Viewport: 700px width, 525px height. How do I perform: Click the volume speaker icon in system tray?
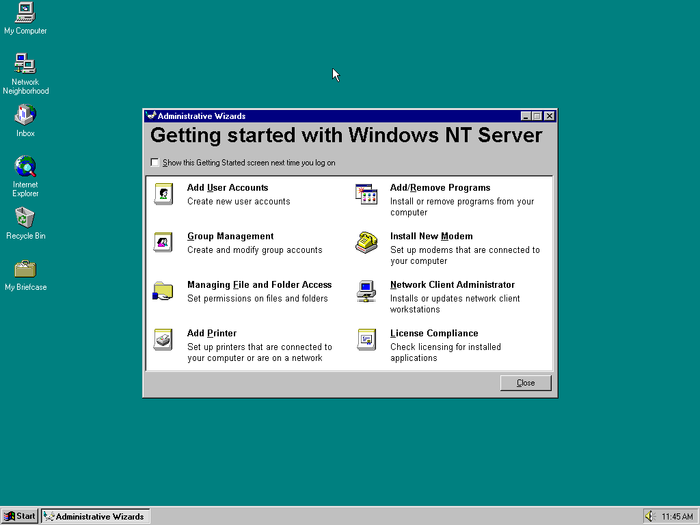pyautogui.click(x=649, y=516)
